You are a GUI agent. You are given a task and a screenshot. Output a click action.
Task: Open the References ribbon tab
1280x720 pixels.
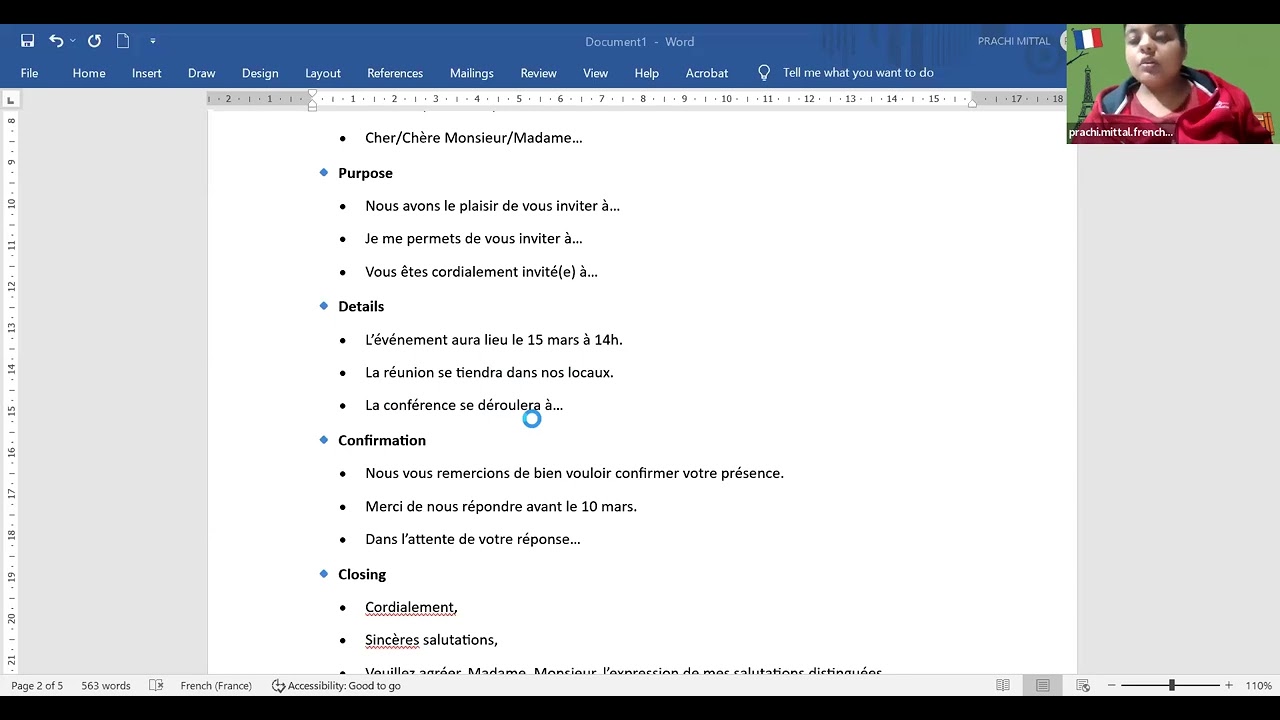tap(395, 73)
